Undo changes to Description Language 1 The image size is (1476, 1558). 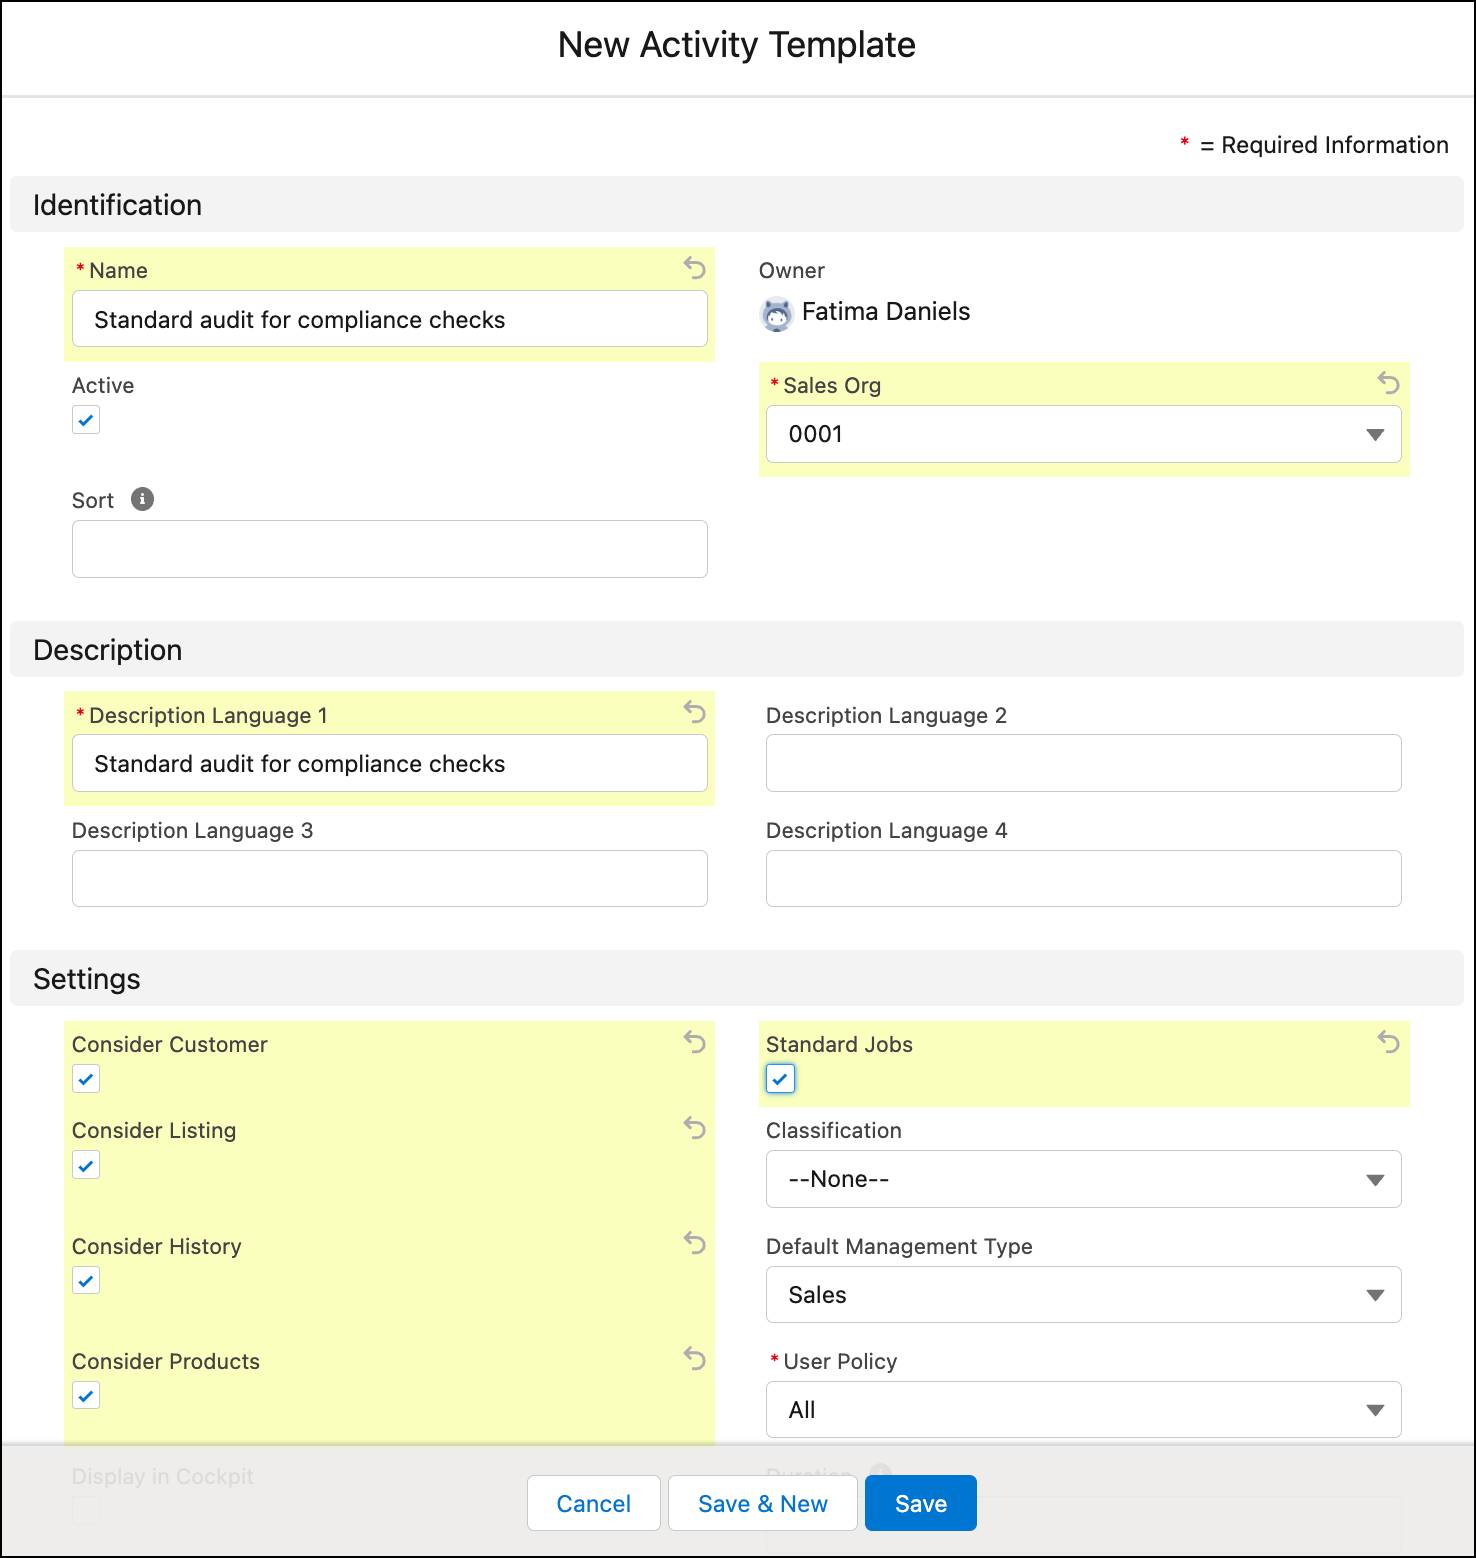pos(694,713)
